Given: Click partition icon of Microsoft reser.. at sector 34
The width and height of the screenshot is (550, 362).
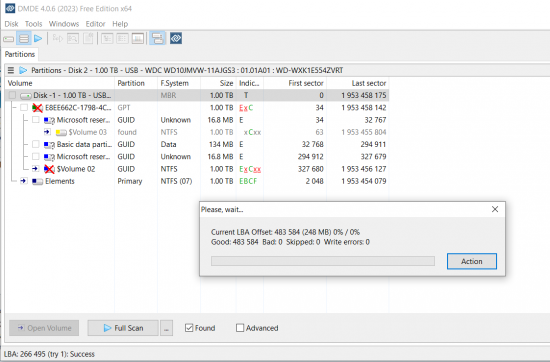Looking at the screenshot, I should point(49,120).
